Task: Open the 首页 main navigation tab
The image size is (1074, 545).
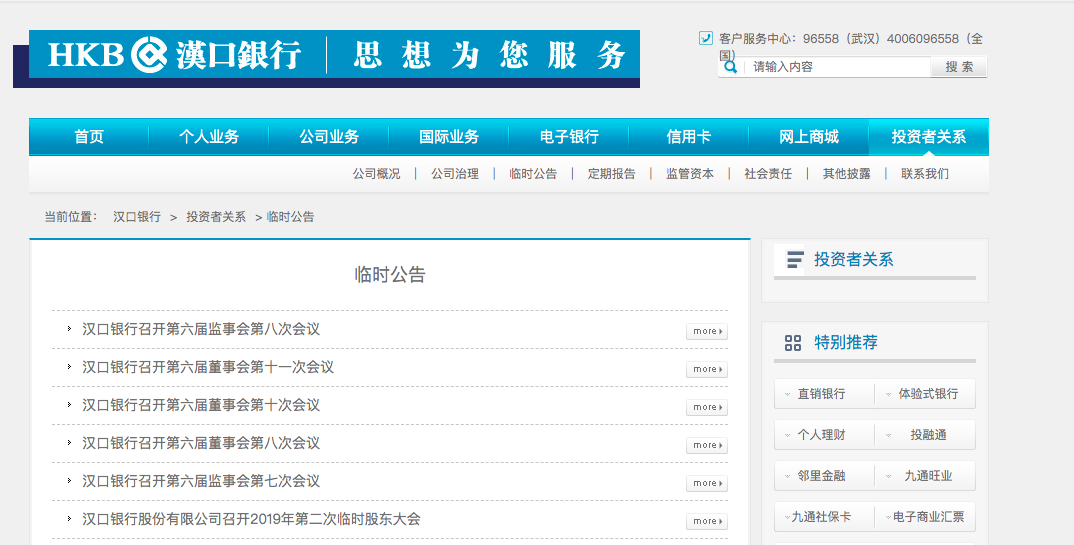Action: pos(89,137)
